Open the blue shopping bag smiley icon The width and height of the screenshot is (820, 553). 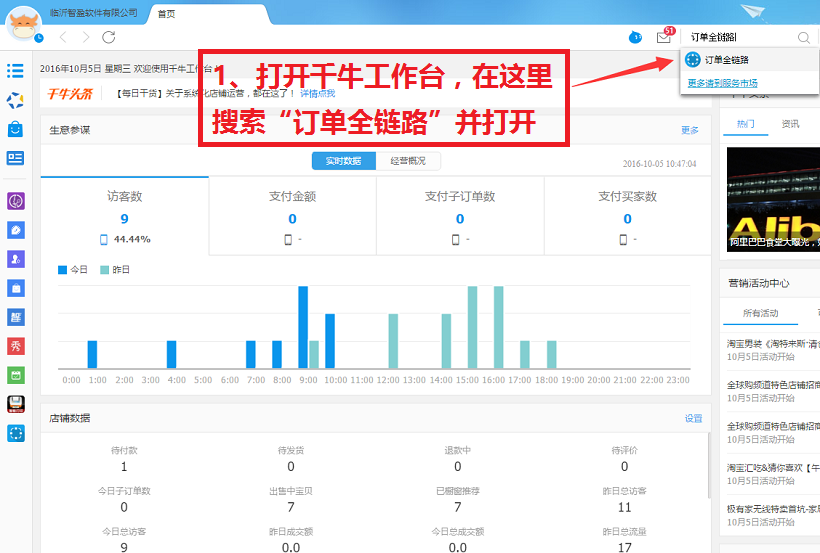(x=15, y=129)
